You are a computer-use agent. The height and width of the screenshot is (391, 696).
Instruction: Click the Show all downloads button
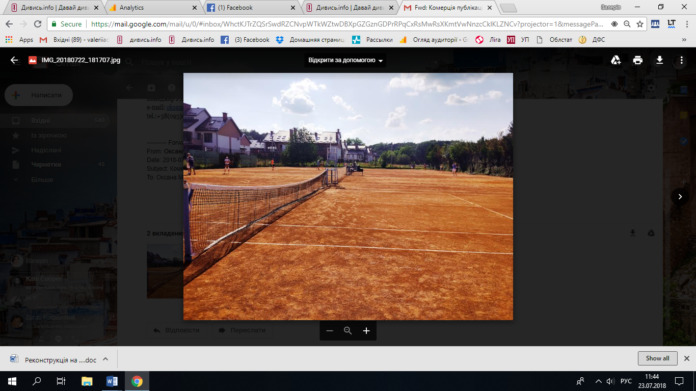pyautogui.click(x=657, y=358)
